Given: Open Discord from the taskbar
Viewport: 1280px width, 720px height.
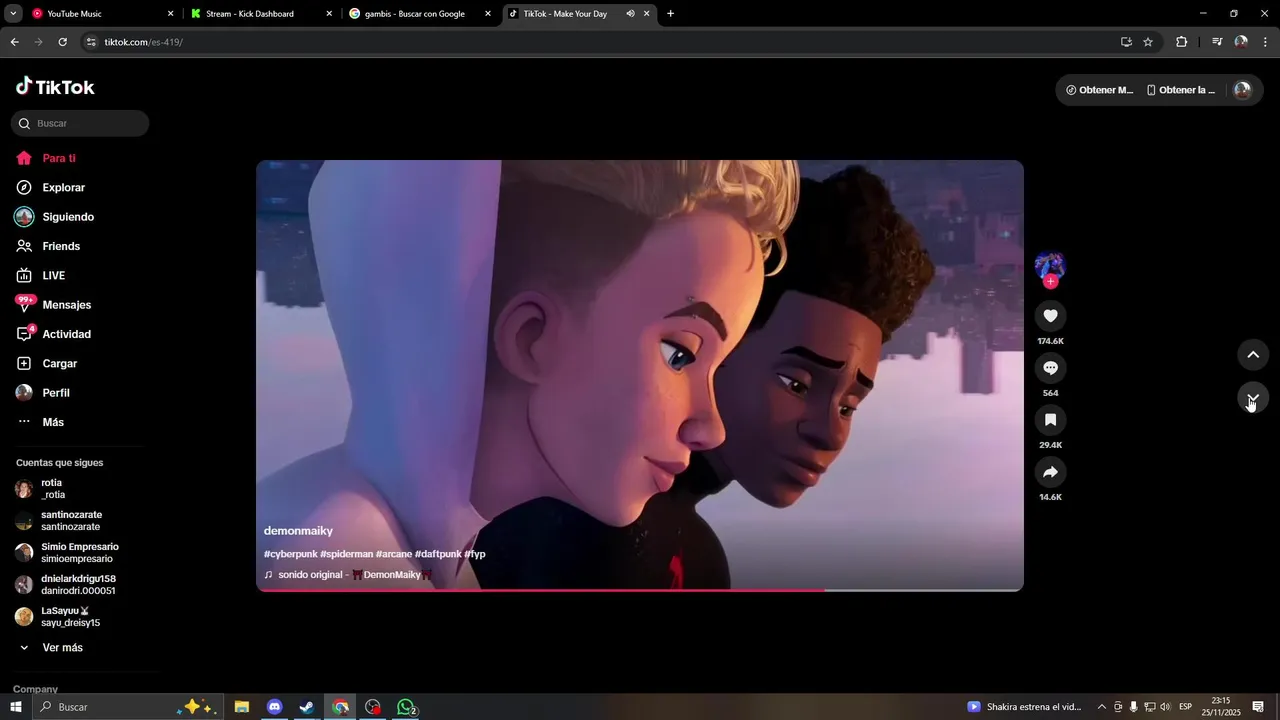Looking at the screenshot, I should 275,707.
